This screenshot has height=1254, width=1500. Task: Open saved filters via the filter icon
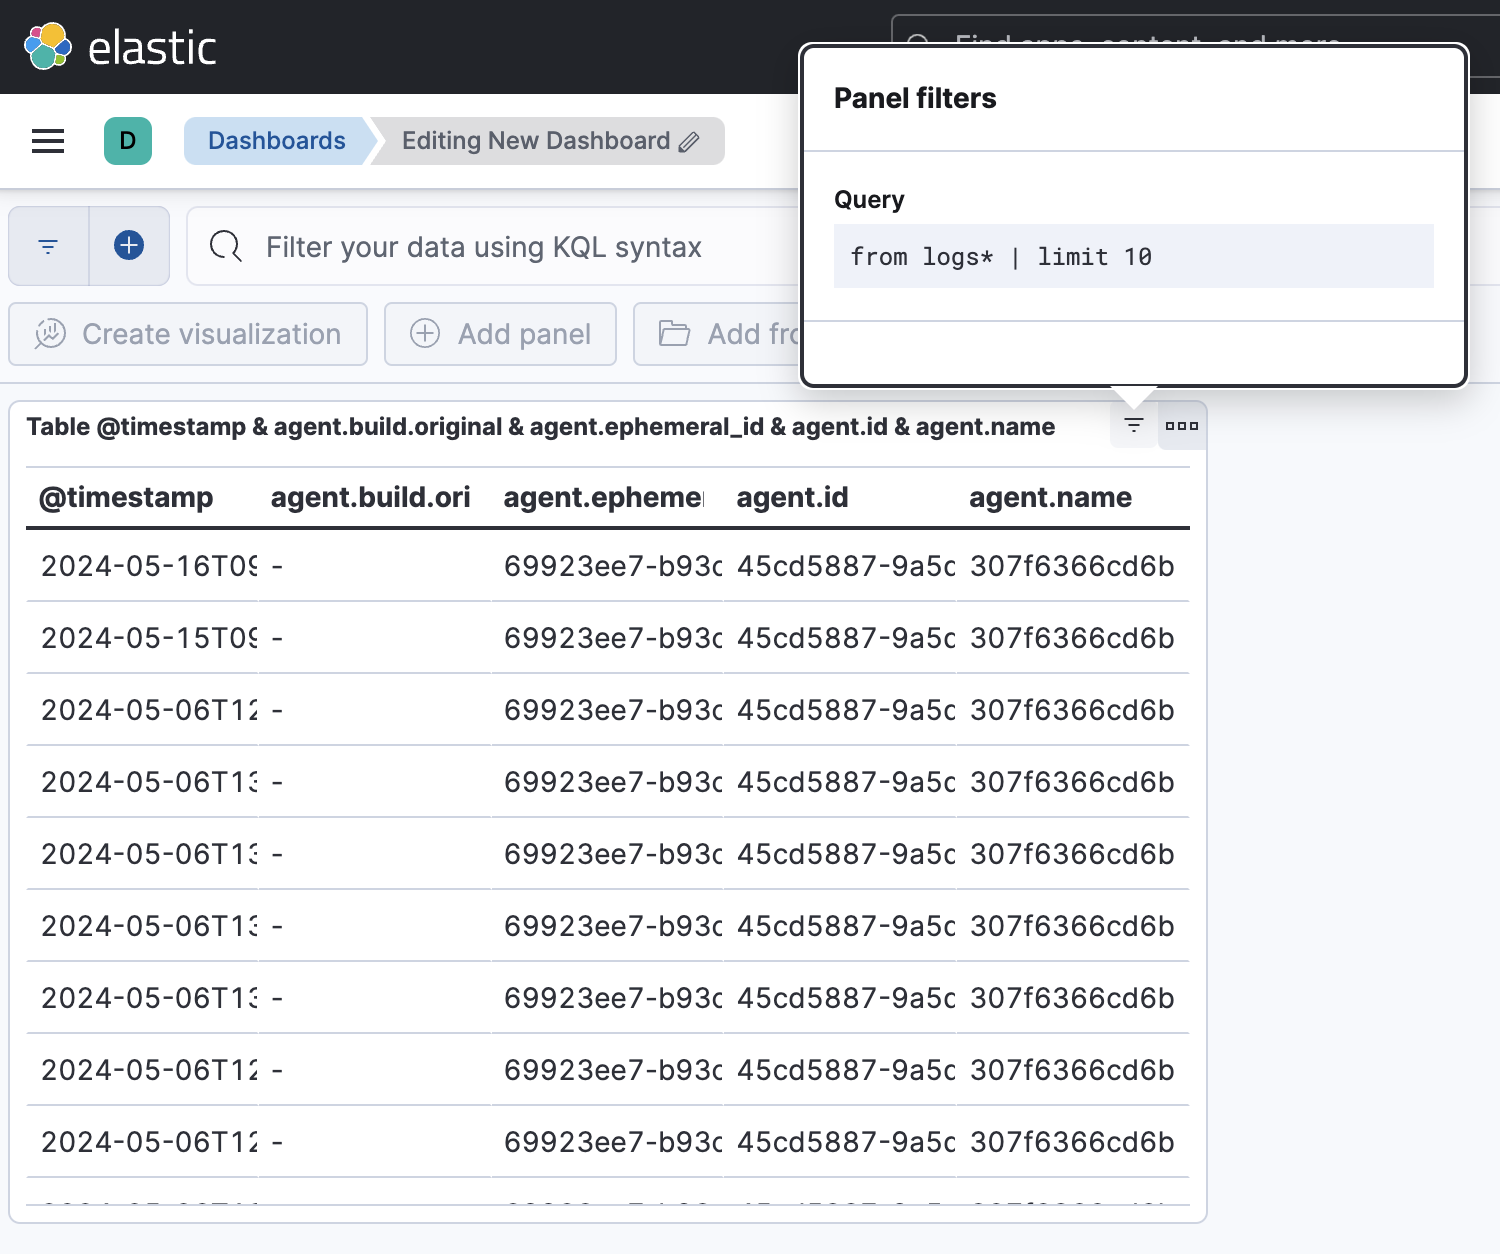click(x=47, y=245)
